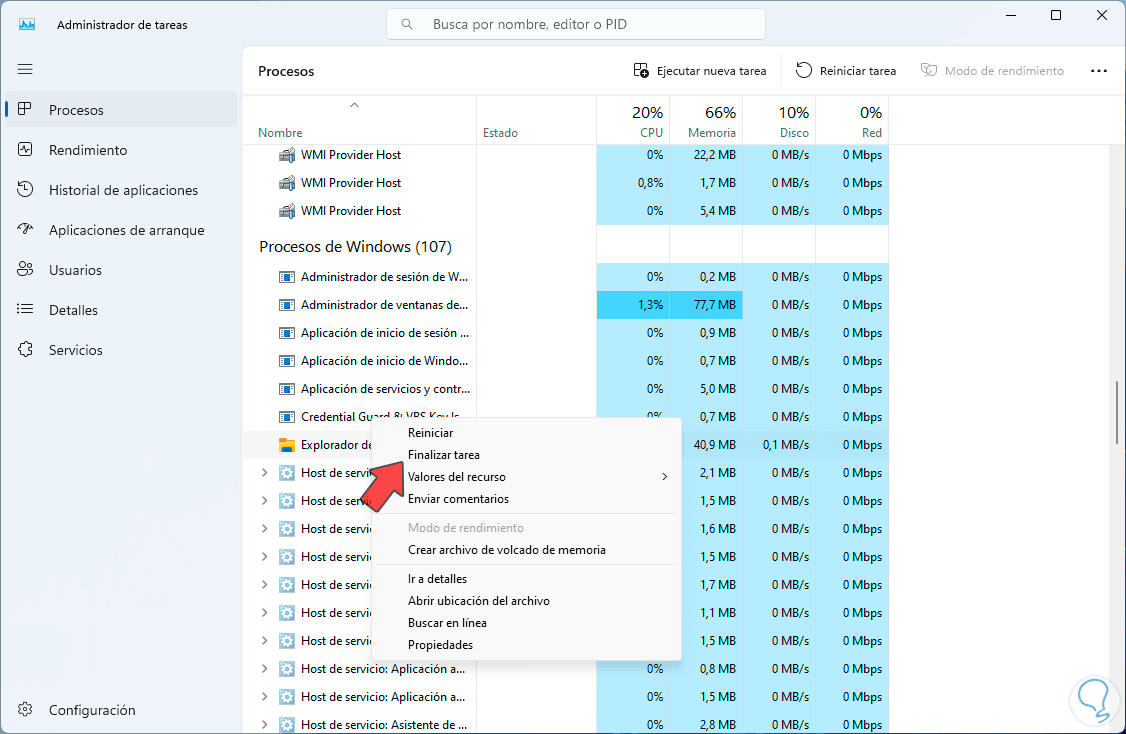Screen dimensions: 1126x734
Task: Click the search magnifier icon
Action: click(x=407, y=24)
